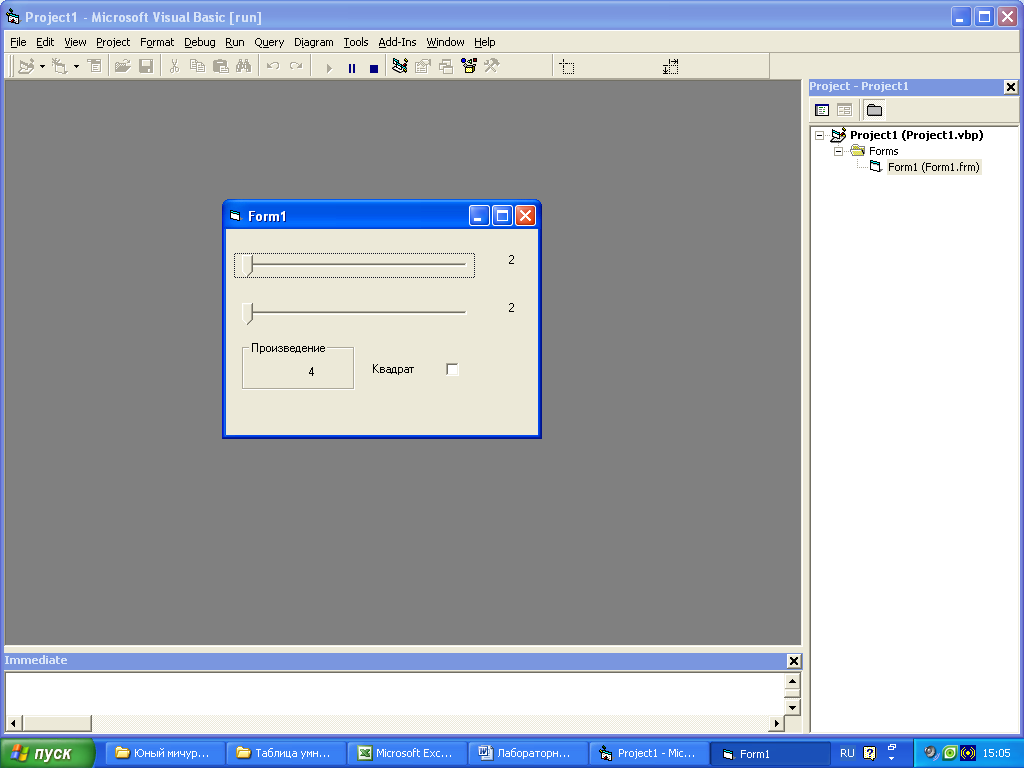Collapse the Project1 (Project1.vbp) tree node
This screenshot has height=768, width=1024.
(820, 135)
